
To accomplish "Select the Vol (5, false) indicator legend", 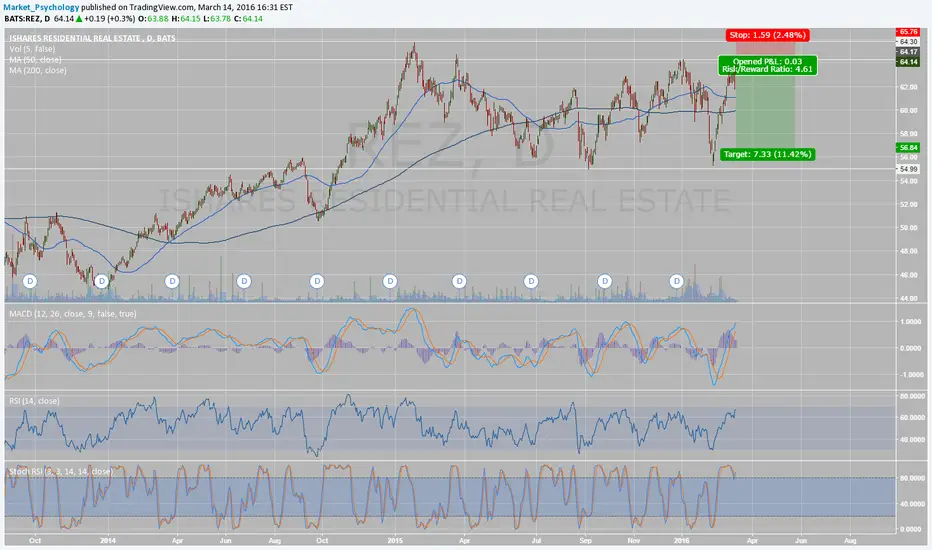I will click(32, 49).
